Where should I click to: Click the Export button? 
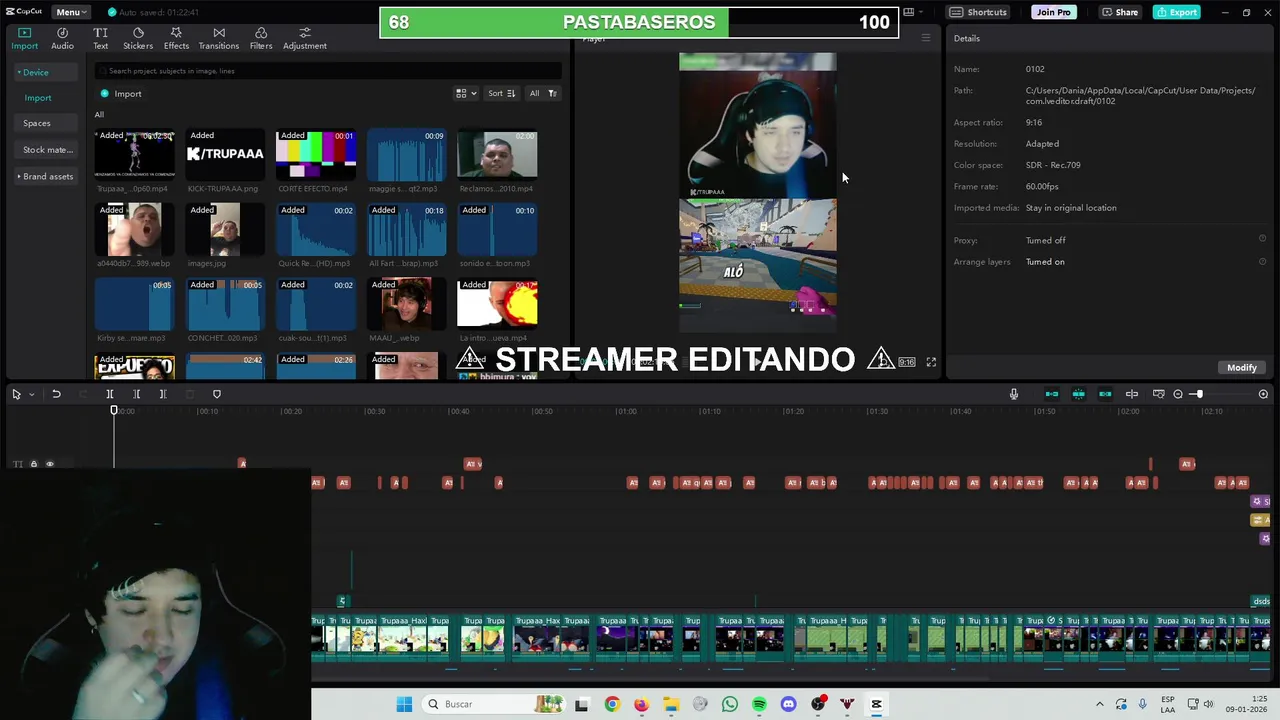1176,12
